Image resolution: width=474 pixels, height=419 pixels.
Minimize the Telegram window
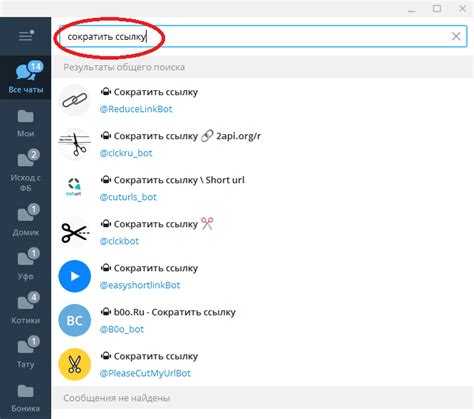coord(412,10)
